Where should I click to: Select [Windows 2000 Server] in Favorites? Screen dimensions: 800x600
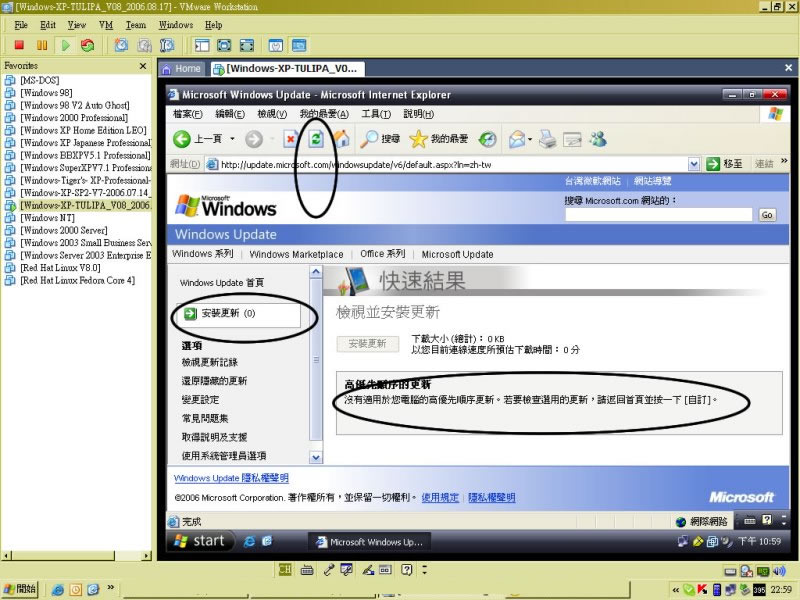[64, 230]
